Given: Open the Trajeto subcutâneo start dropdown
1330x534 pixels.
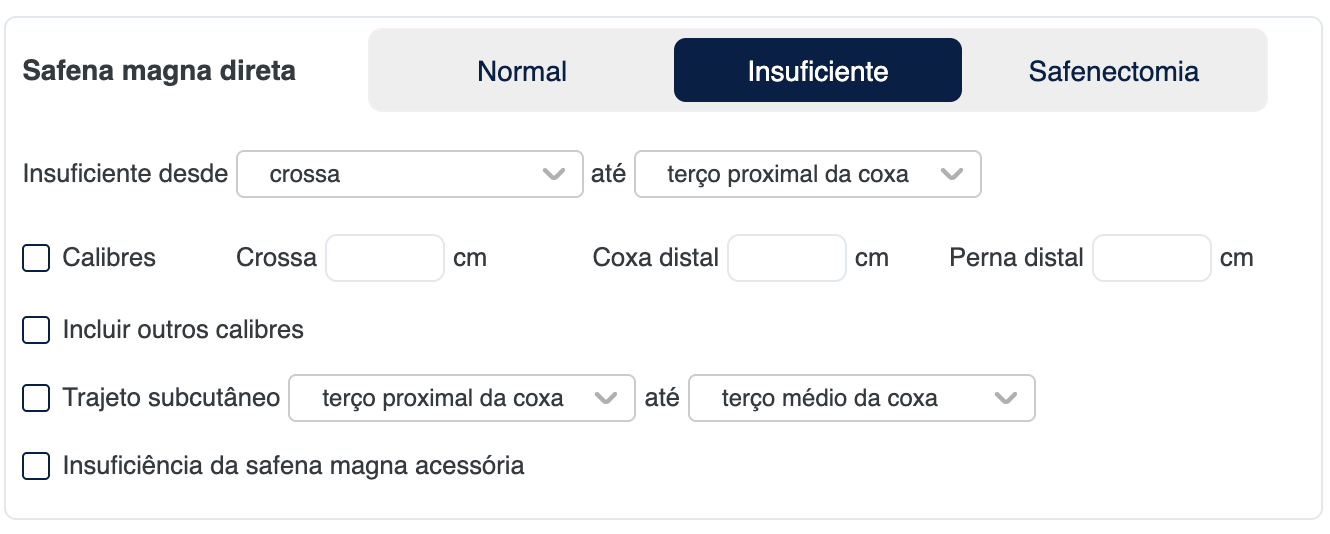Looking at the screenshot, I should (461, 398).
